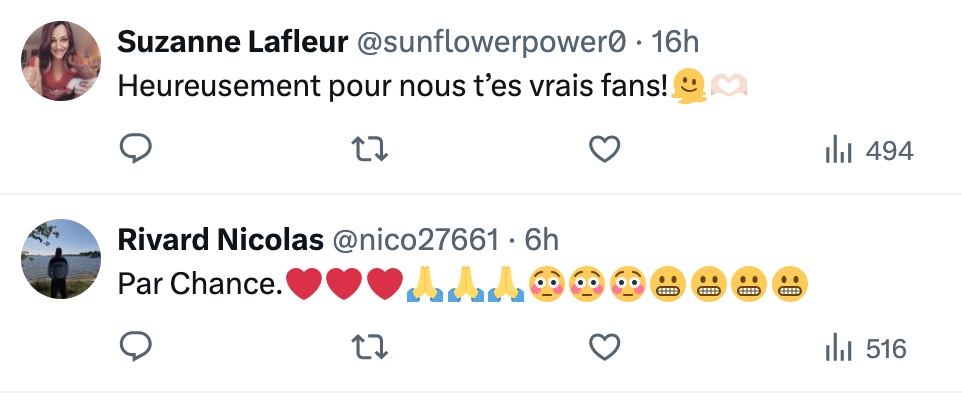Reply to Suzanne Lafleur's tweet

tap(136, 150)
